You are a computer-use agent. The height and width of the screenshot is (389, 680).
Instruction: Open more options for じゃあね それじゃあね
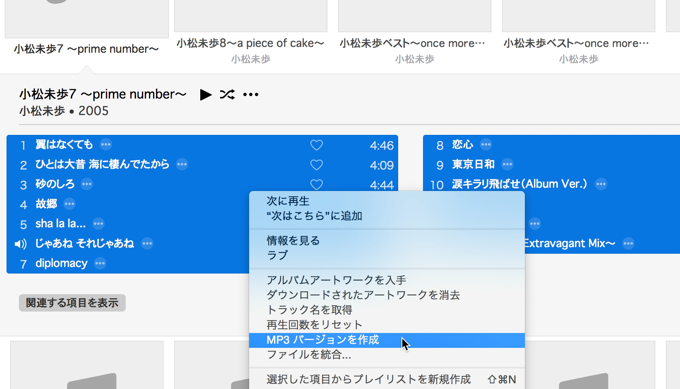pyautogui.click(x=147, y=243)
